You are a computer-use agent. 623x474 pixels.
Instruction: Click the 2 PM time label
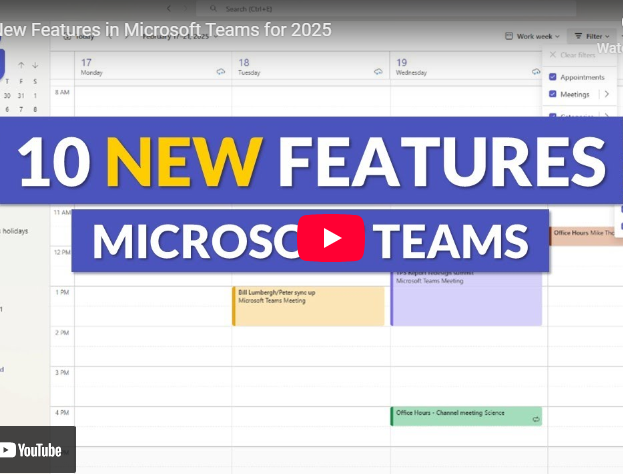62,333
